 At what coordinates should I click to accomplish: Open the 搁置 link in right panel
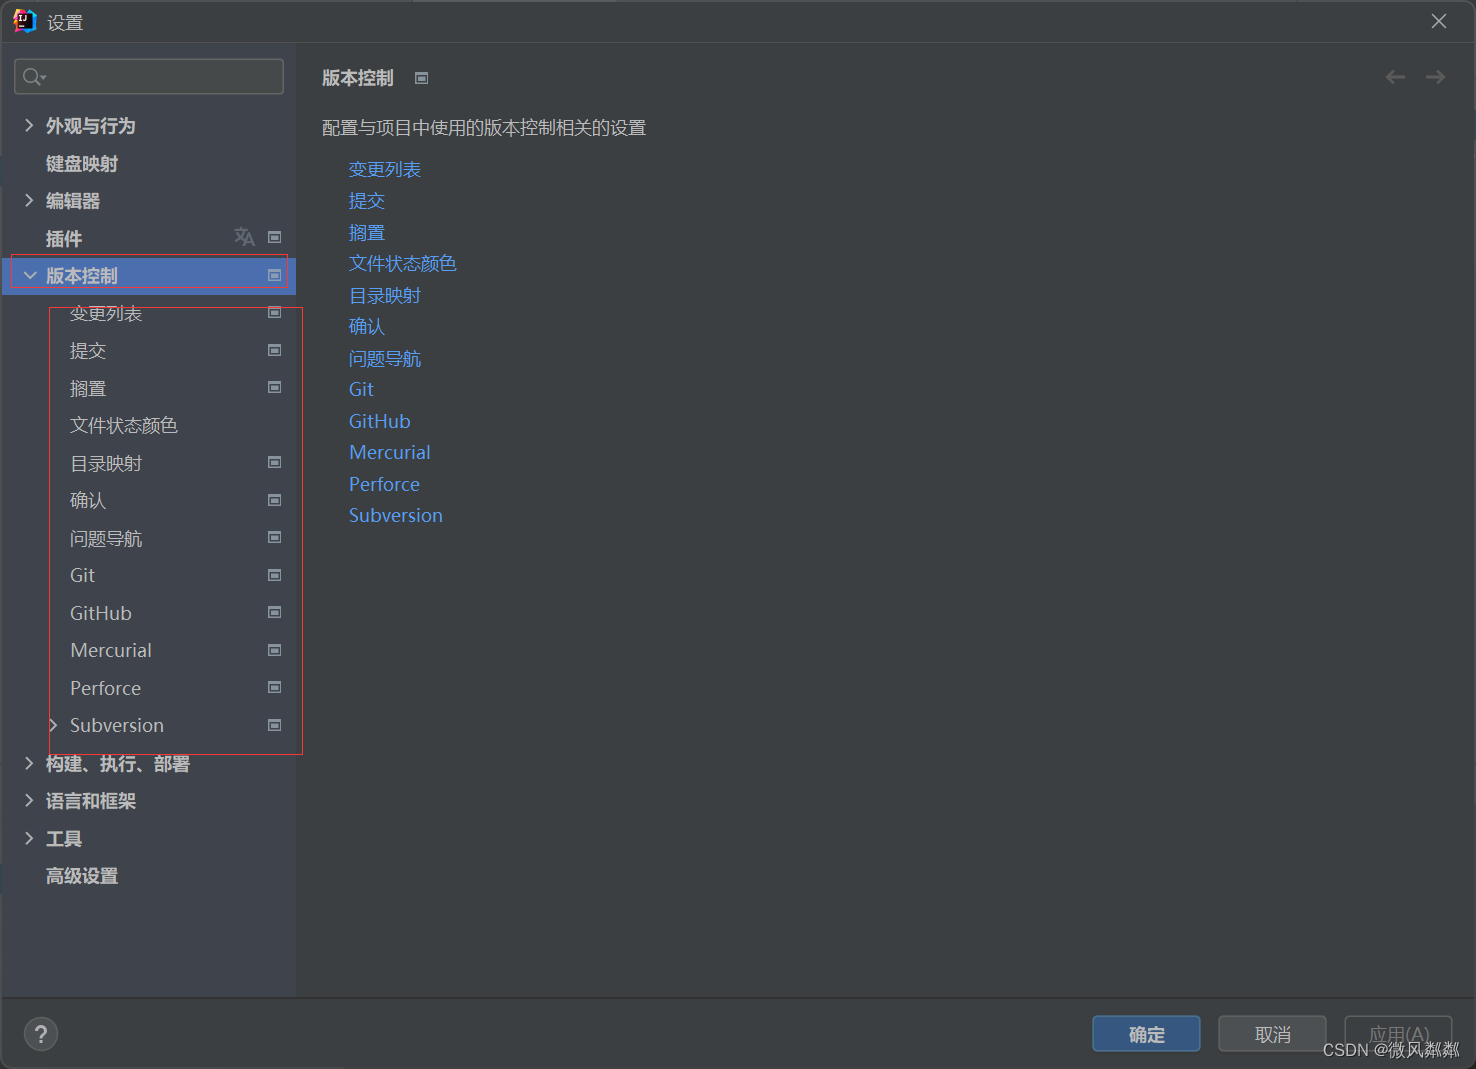[x=367, y=232]
